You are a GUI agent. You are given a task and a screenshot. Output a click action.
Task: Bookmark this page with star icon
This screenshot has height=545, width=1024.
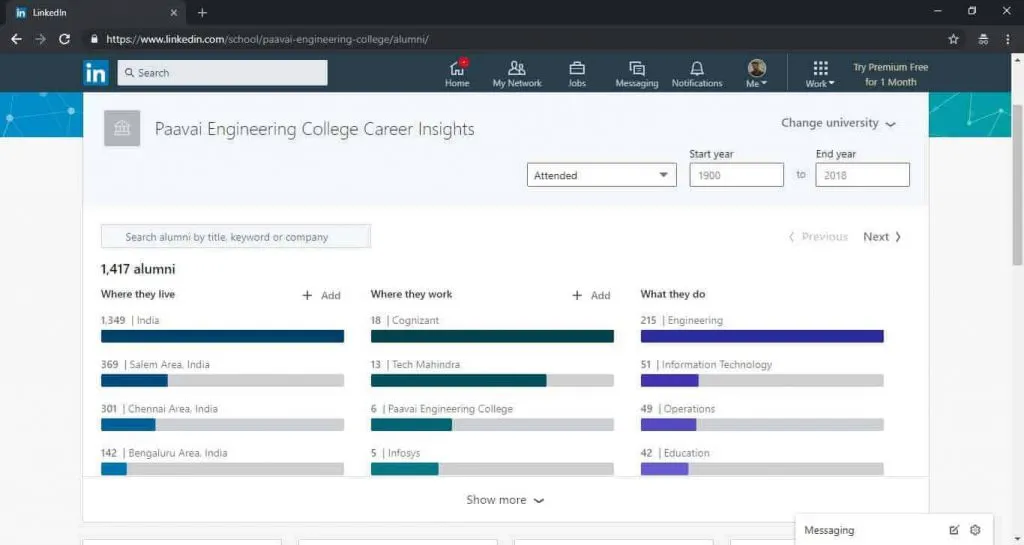953,39
